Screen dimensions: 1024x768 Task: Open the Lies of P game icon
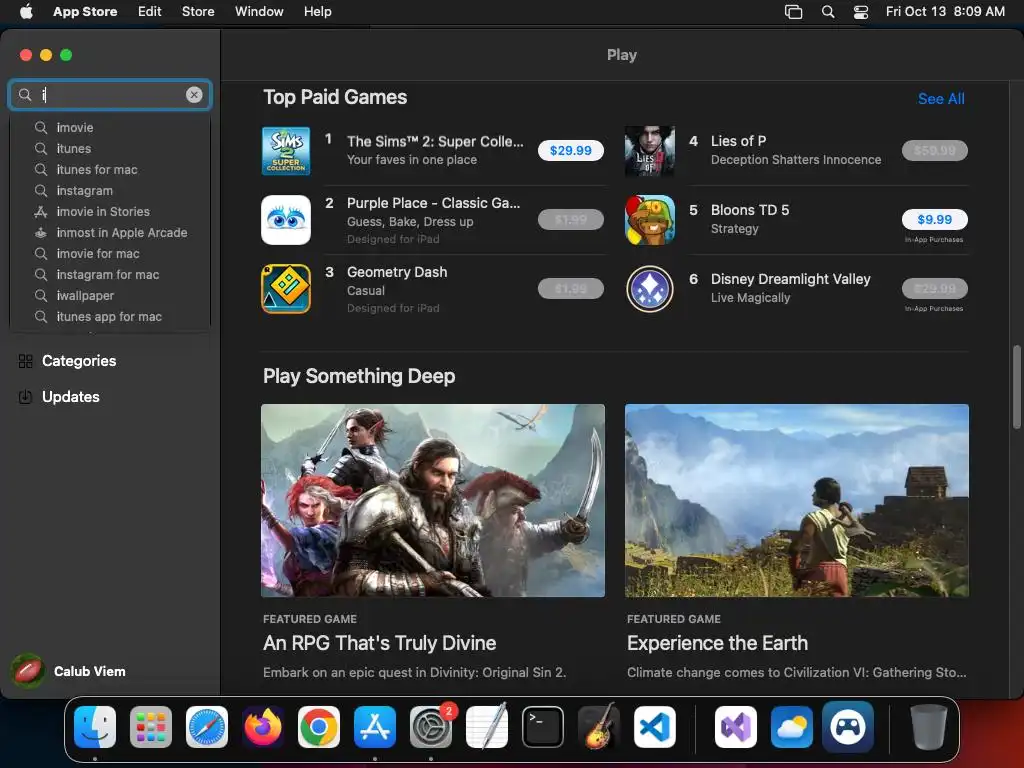[649, 151]
